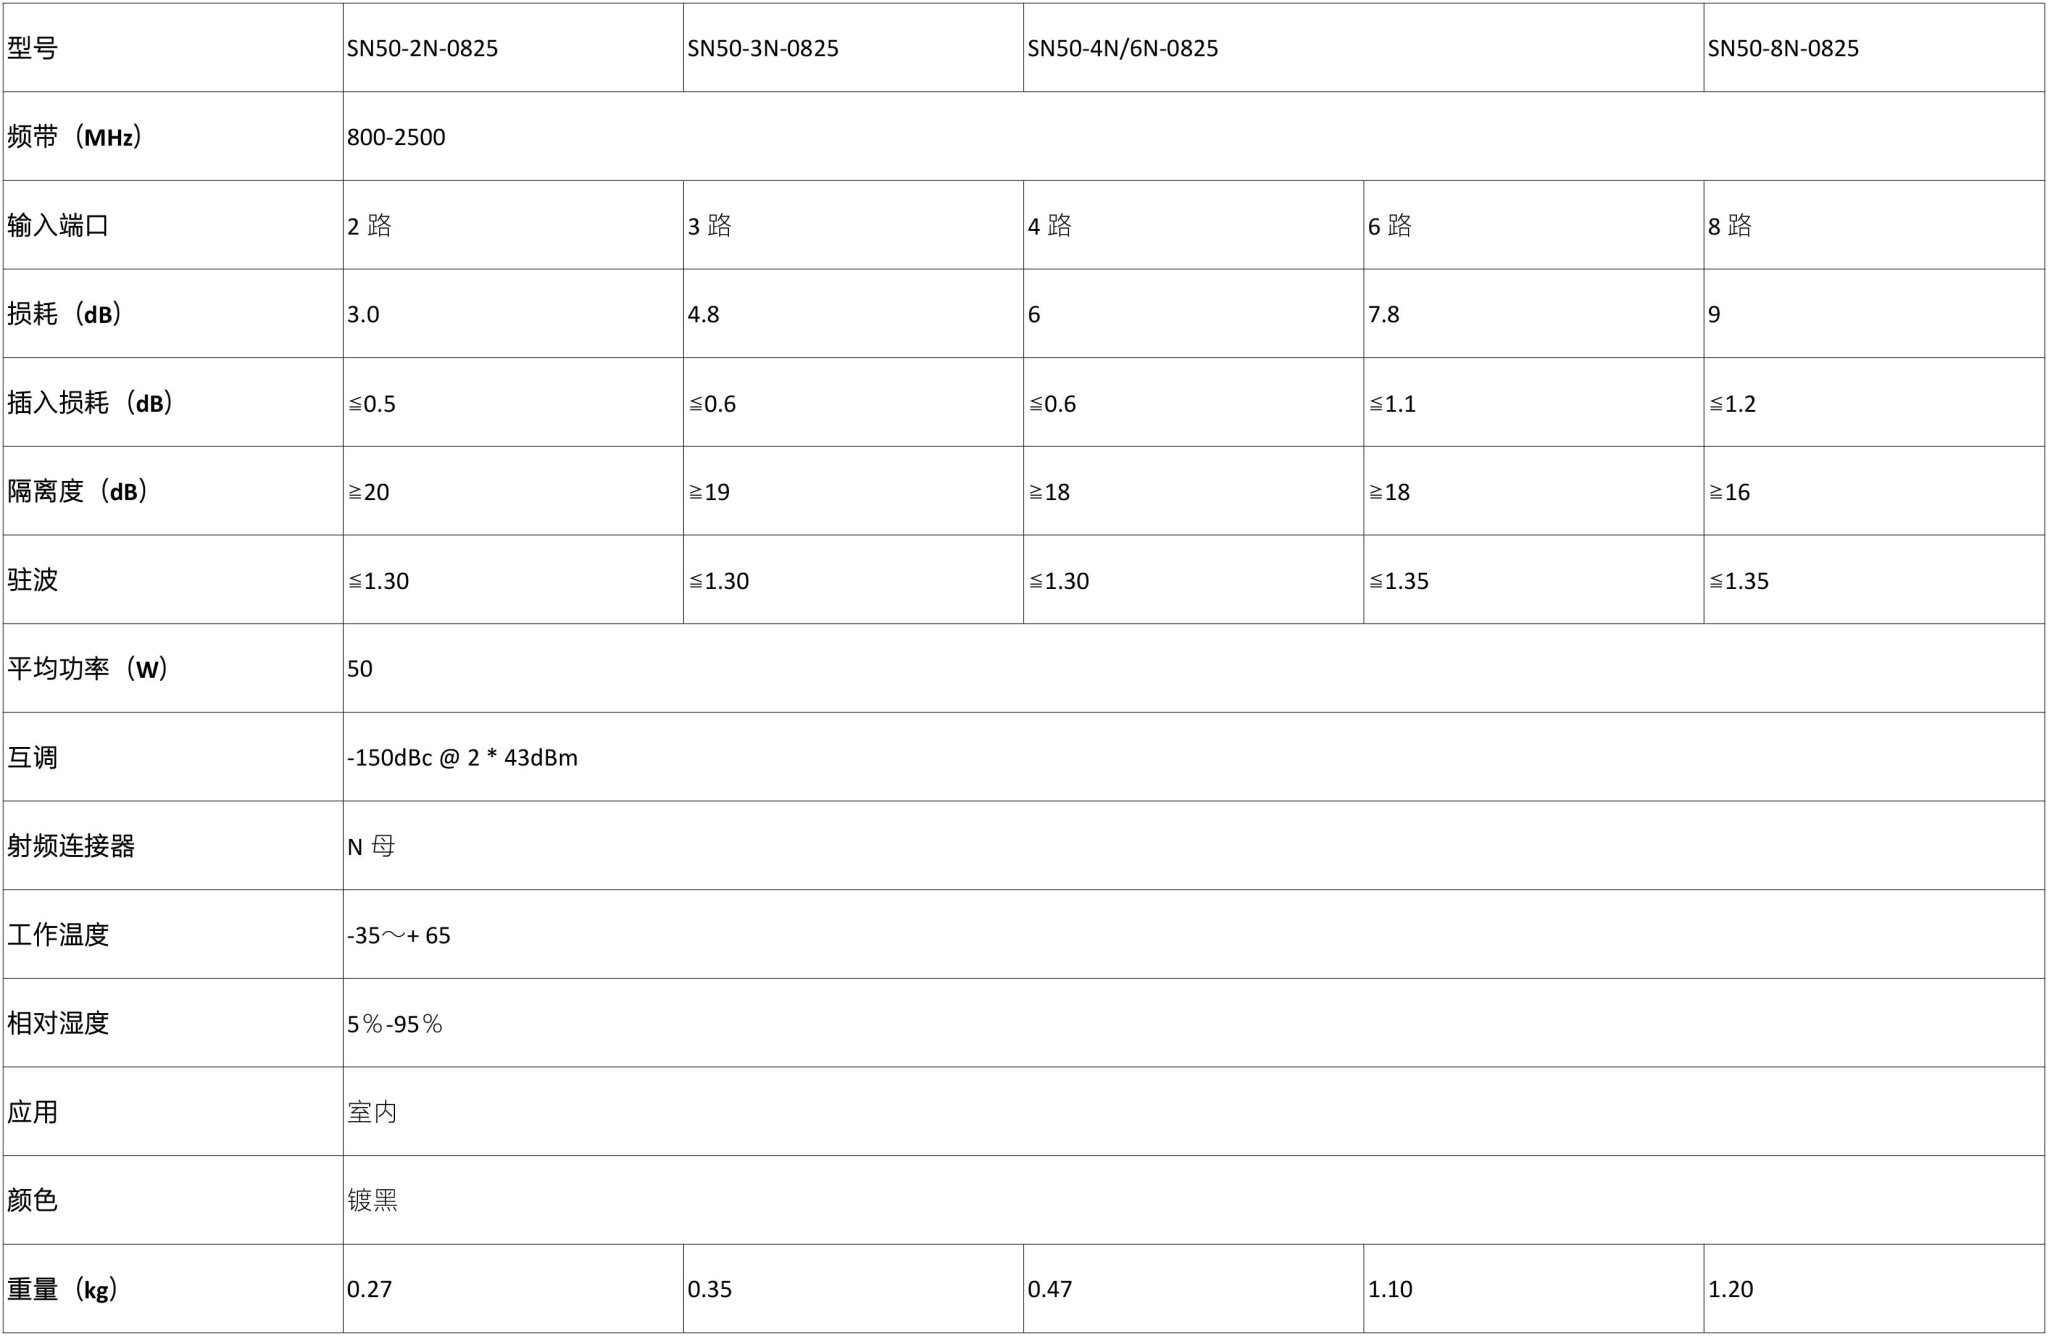
Task: Select the ≦1.1 insertion loss cell
Action: 1534,402
